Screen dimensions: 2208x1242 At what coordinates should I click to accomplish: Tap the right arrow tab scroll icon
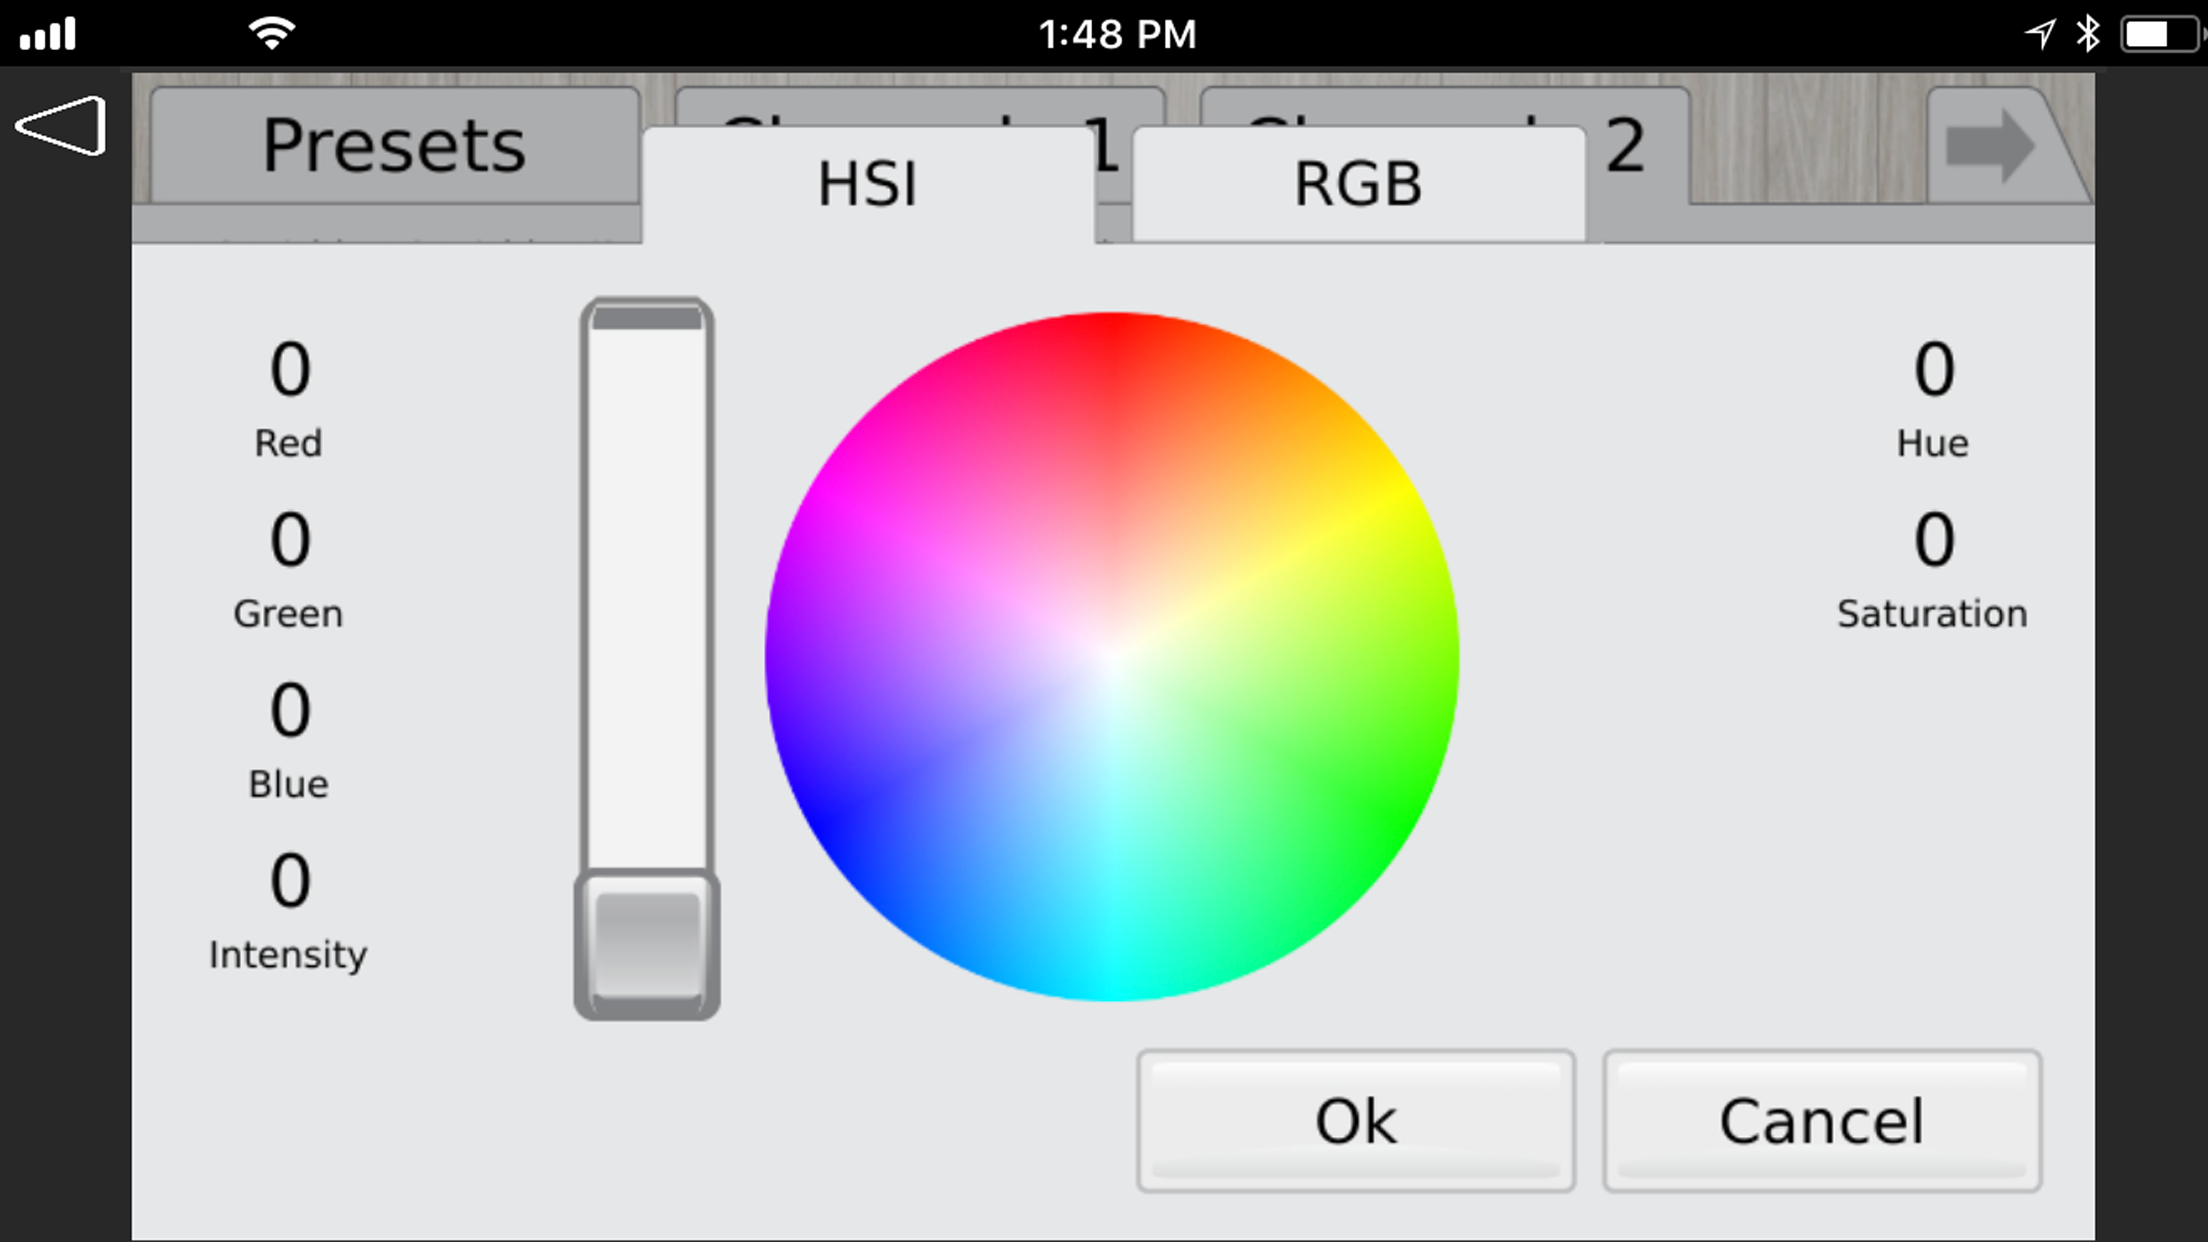(1990, 147)
